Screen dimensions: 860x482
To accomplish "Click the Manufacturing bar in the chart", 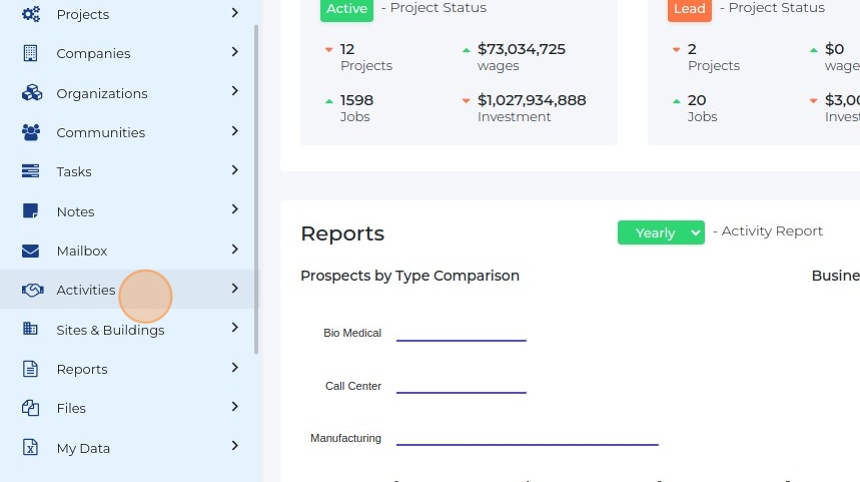I will 527,443.
